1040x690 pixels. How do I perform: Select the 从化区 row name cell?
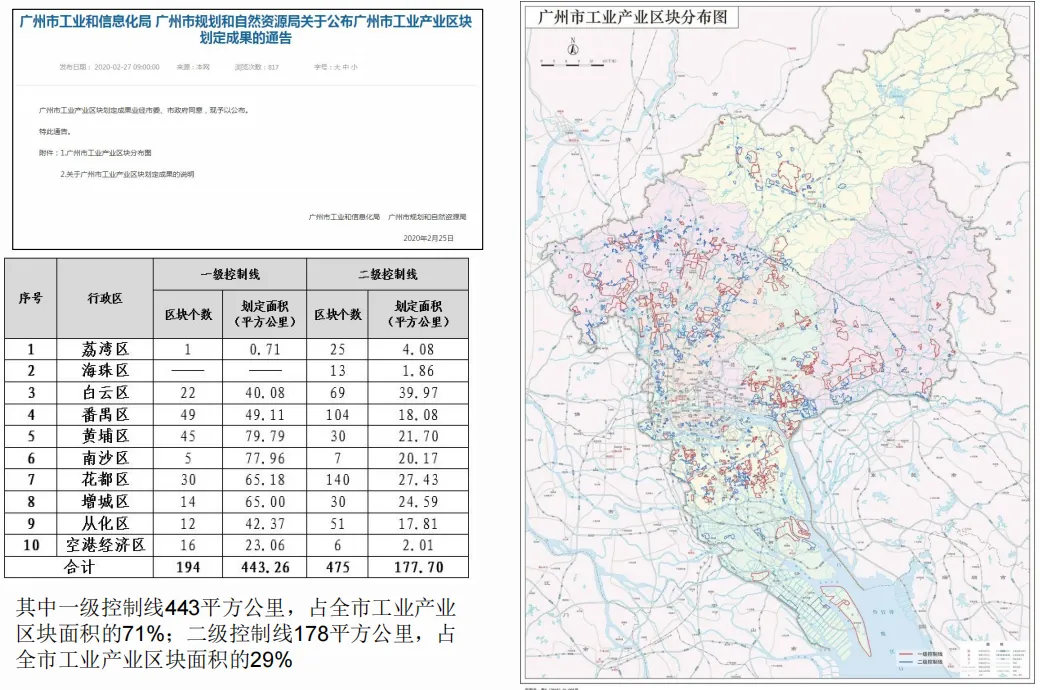[105, 523]
